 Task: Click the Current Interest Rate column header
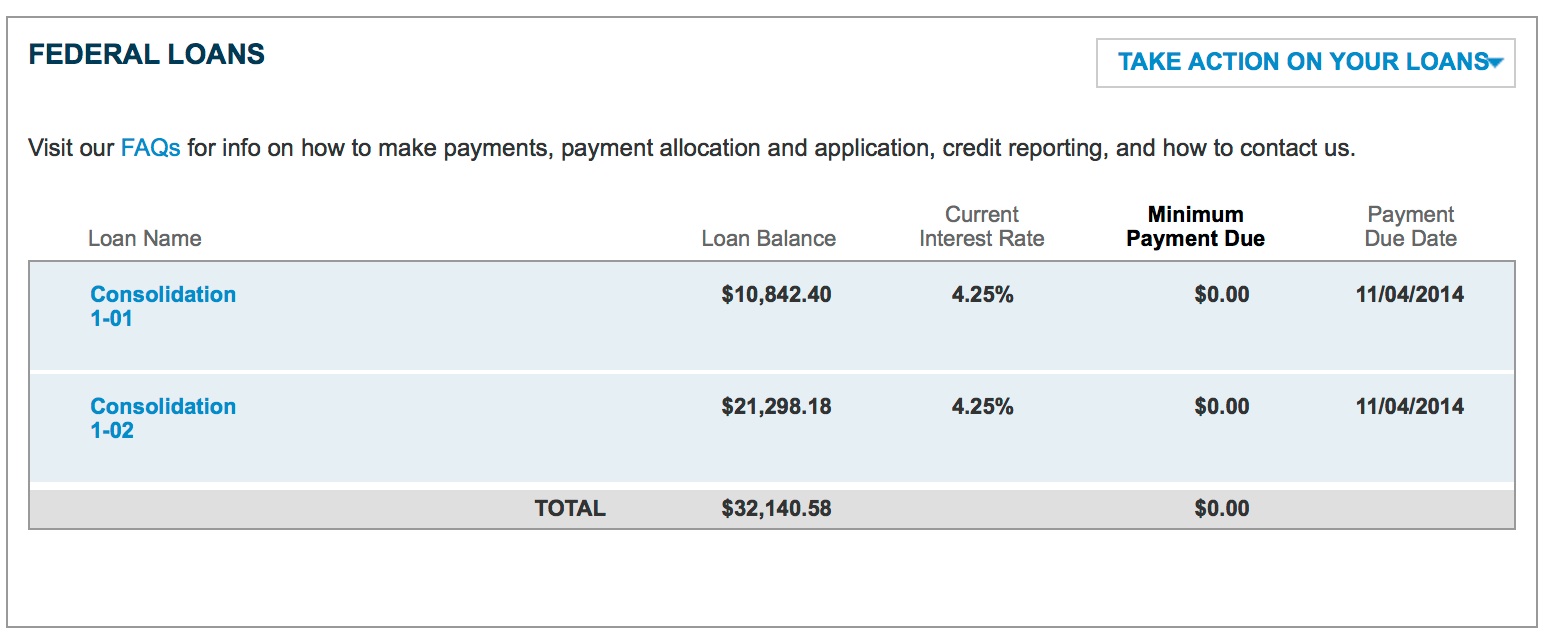pos(981,226)
